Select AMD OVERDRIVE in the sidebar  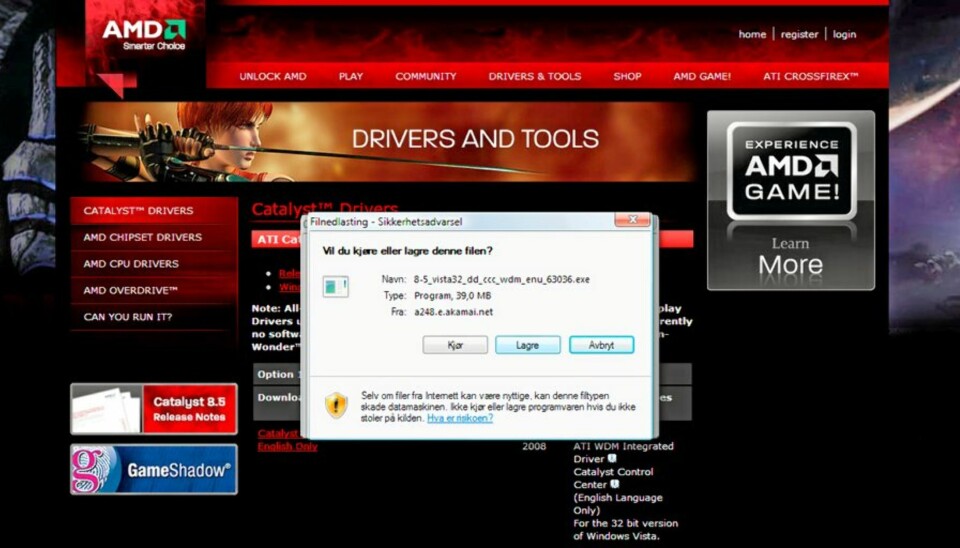point(154,290)
